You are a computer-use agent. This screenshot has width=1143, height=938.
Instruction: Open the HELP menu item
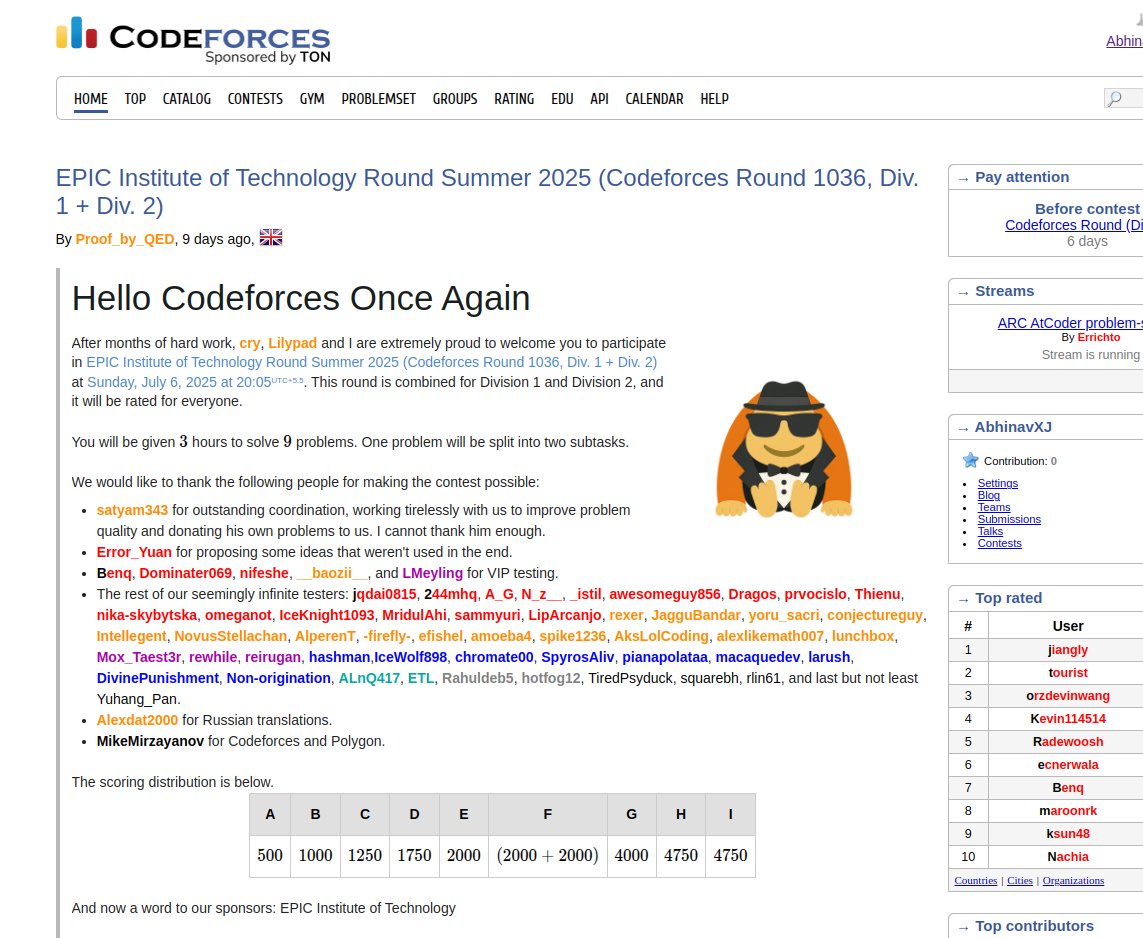point(714,98)
